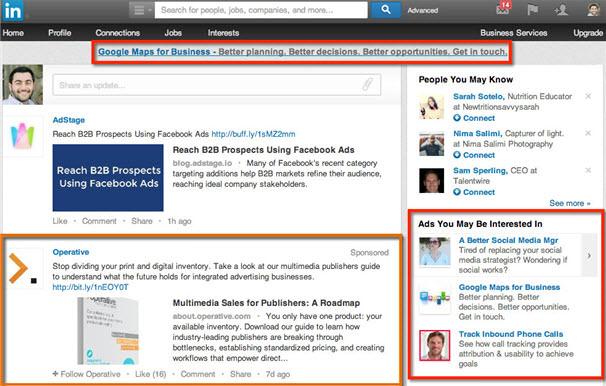Click the add connections person icon
Viewport: 606px width, 386px height.
click(x=561, y=10)
